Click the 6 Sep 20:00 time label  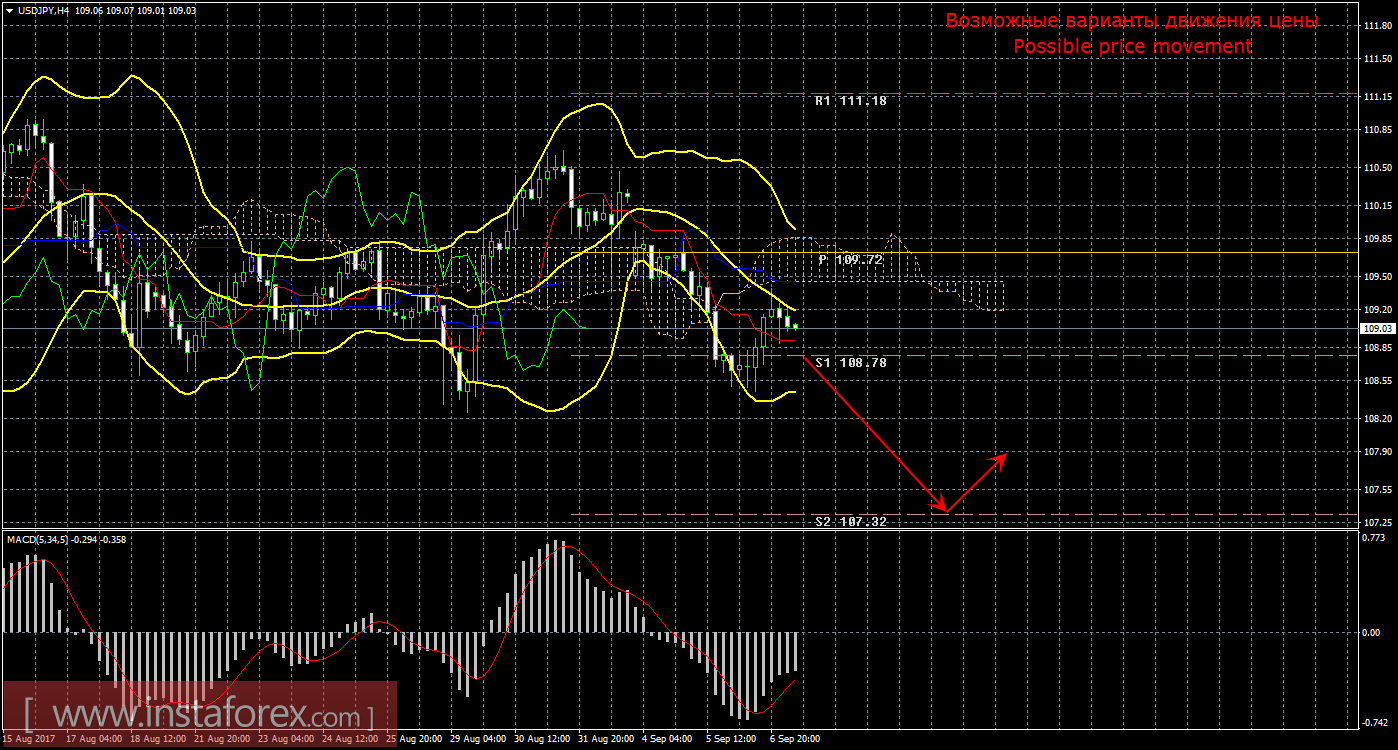pos(795,739)
